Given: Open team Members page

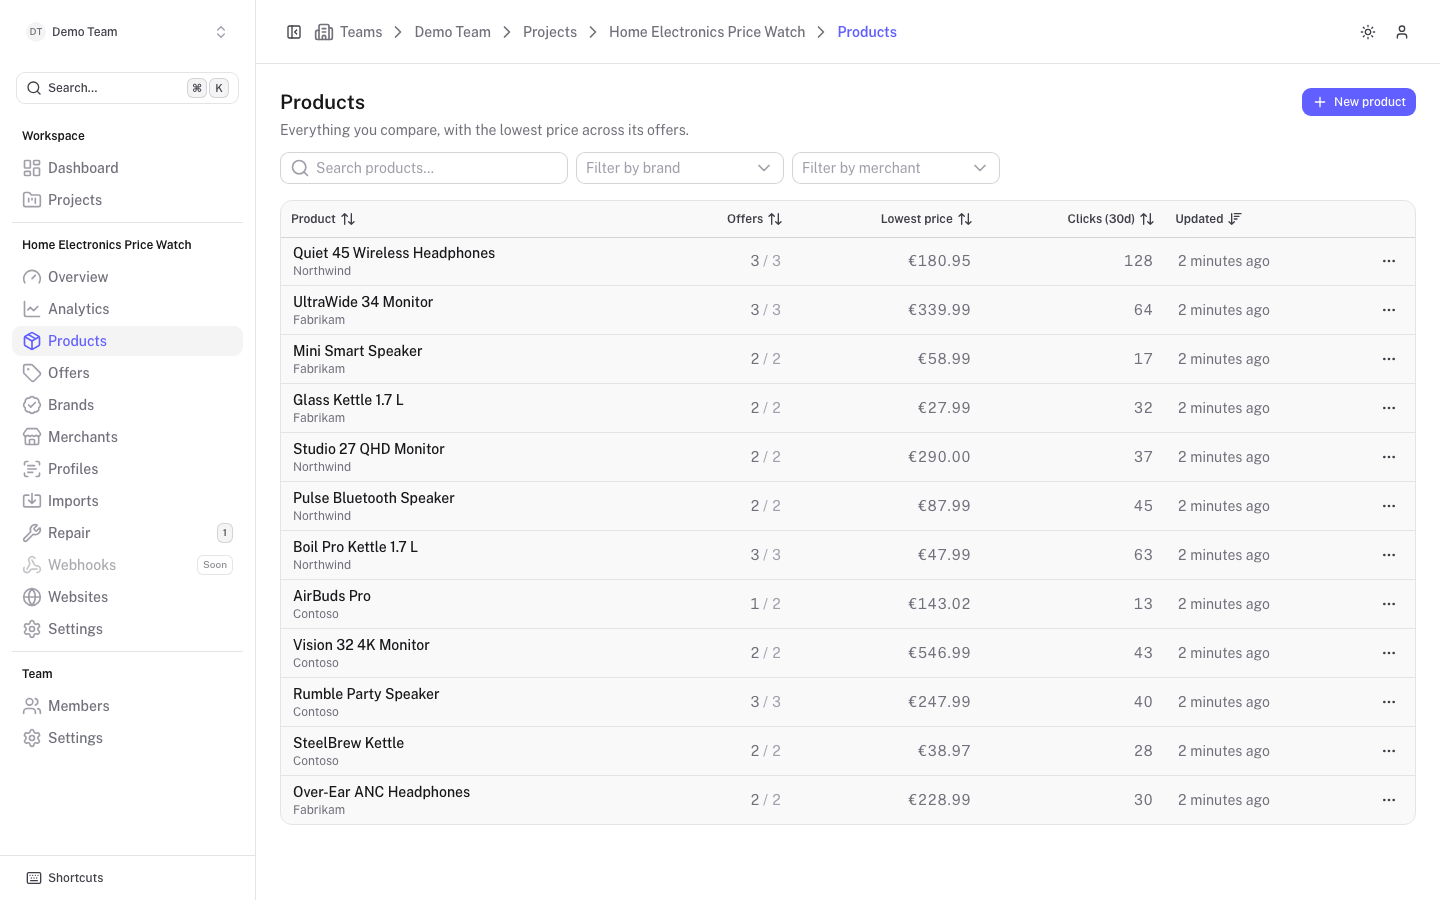Looking at the screenshot, I should click(127, 706).
